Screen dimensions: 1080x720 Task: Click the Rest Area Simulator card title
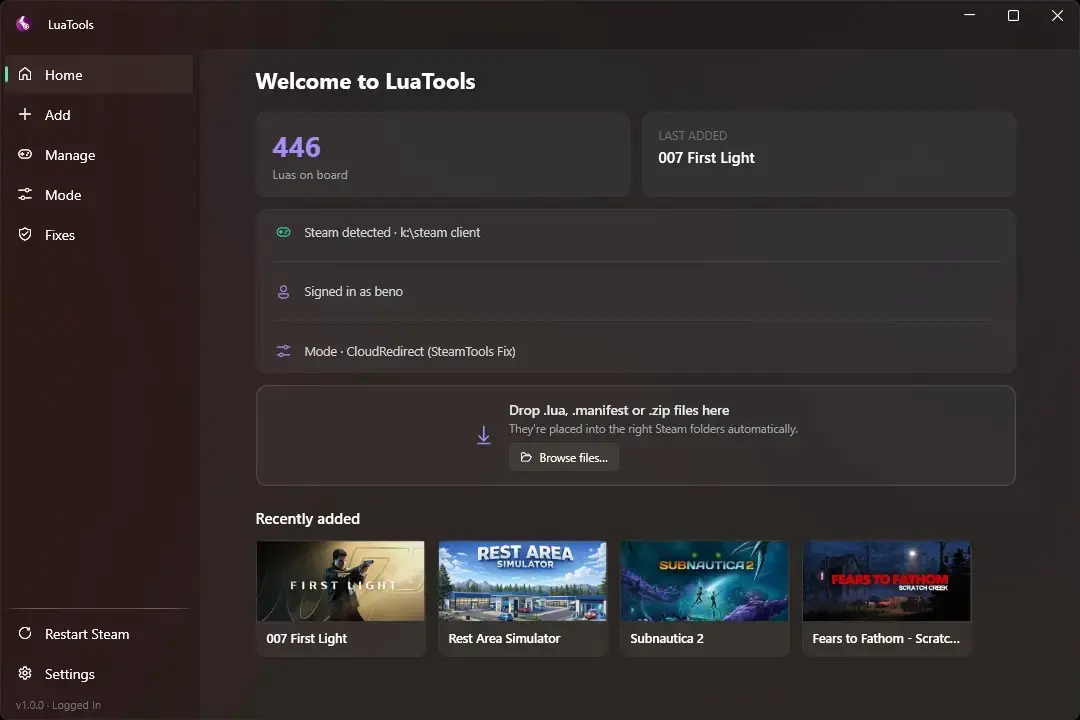click(x=504, y=639)
